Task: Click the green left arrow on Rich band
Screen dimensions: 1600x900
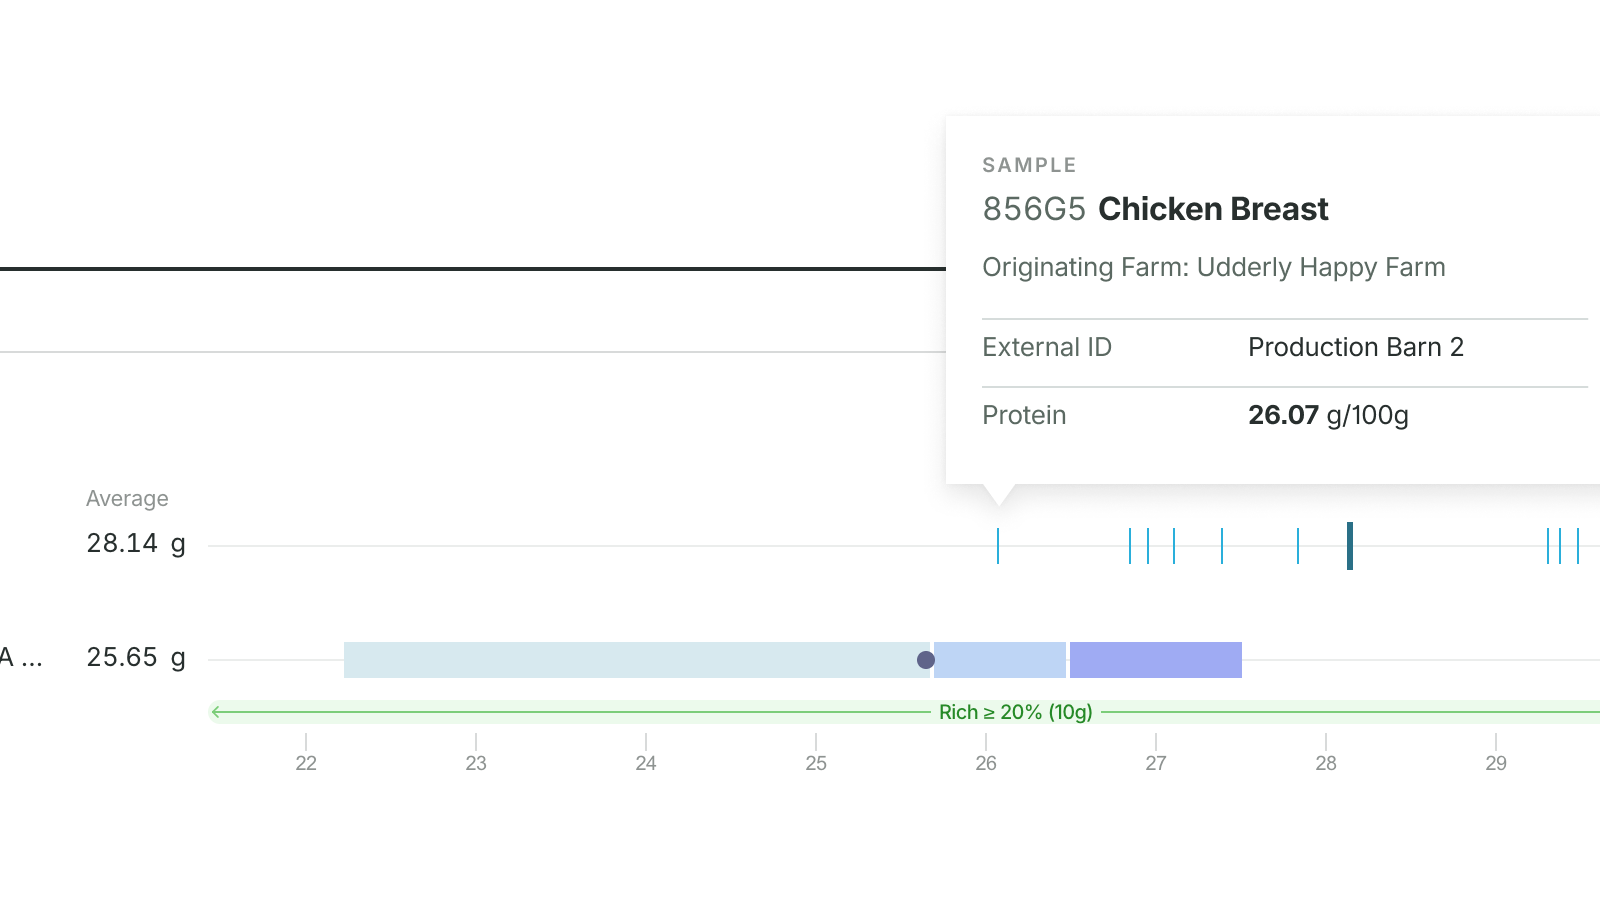Action: pos(217,712)
